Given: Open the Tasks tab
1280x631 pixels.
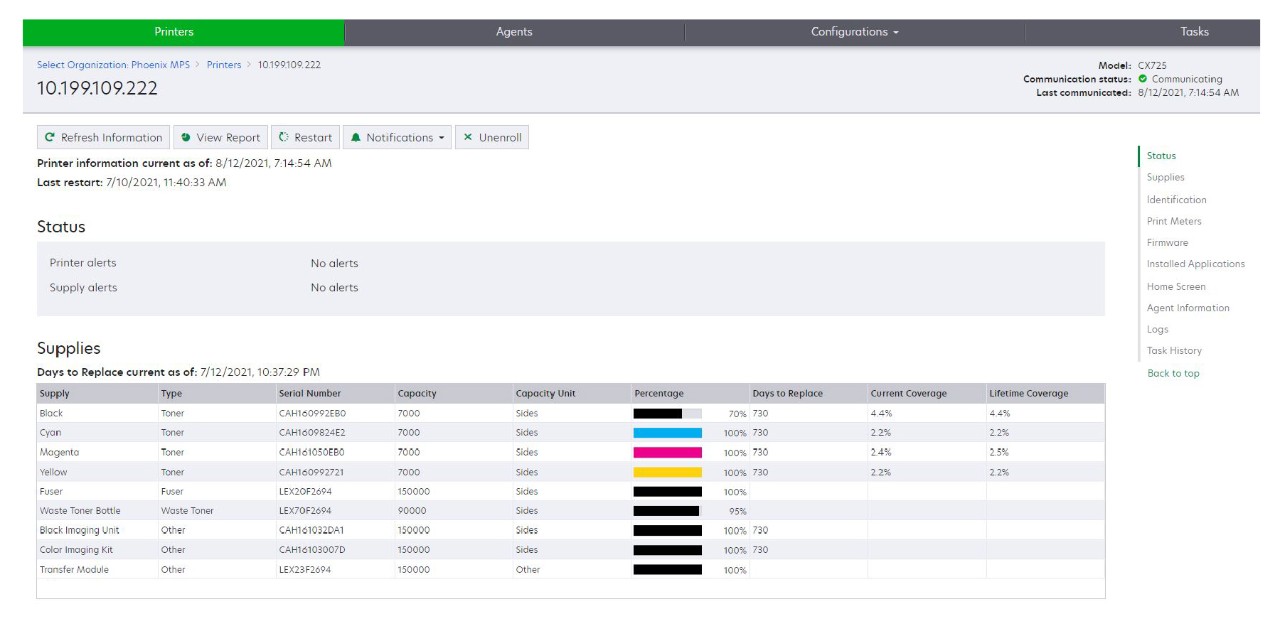Looking at the screenshot, I should coord(1194,32).
